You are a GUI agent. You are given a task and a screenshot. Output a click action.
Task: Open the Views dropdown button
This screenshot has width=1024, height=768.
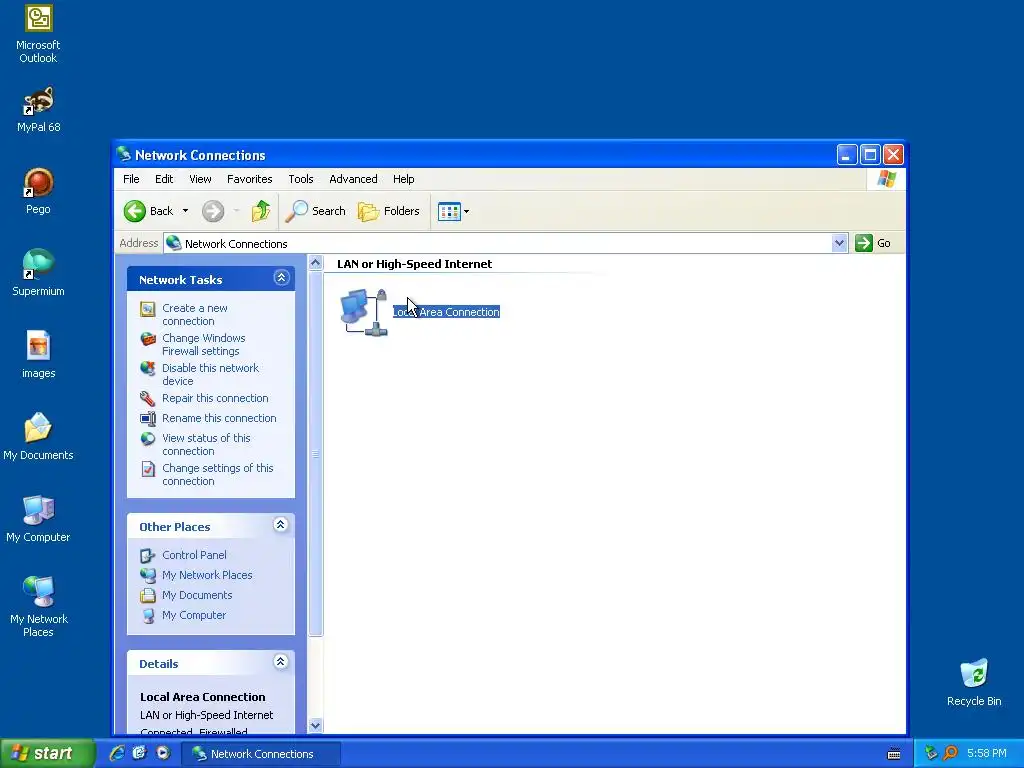453,212
